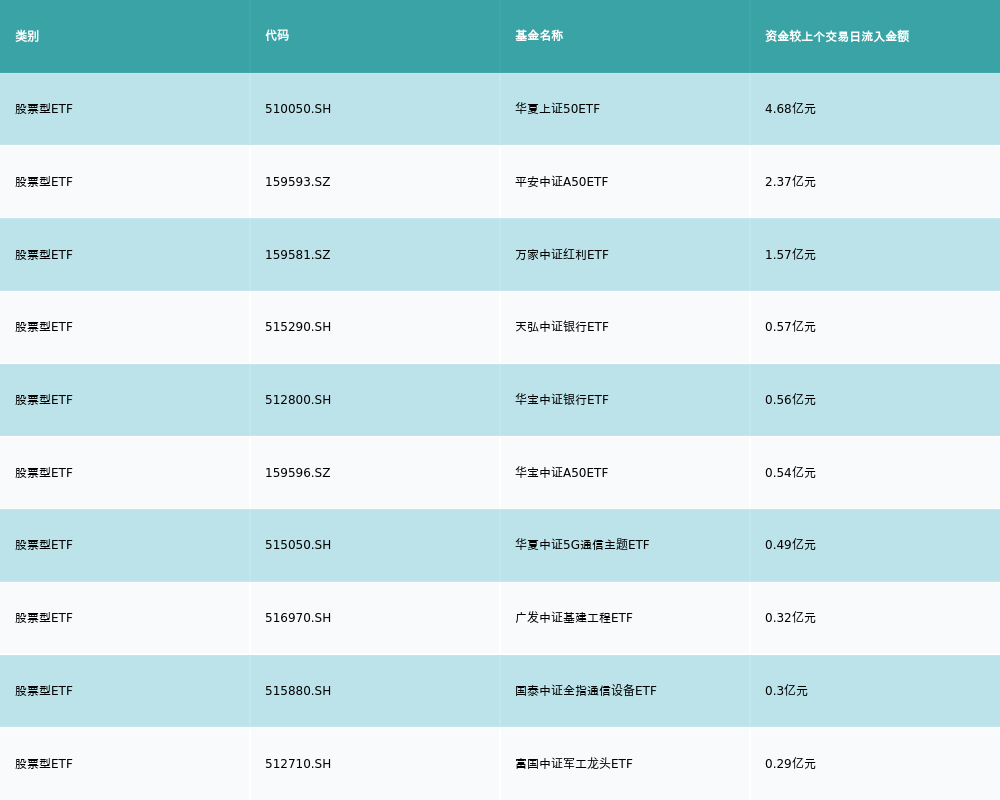Select the 4.68亿元 inflow amount cell
The height and width of the screenshot is (800, 1000).
[x=790, y=109]
